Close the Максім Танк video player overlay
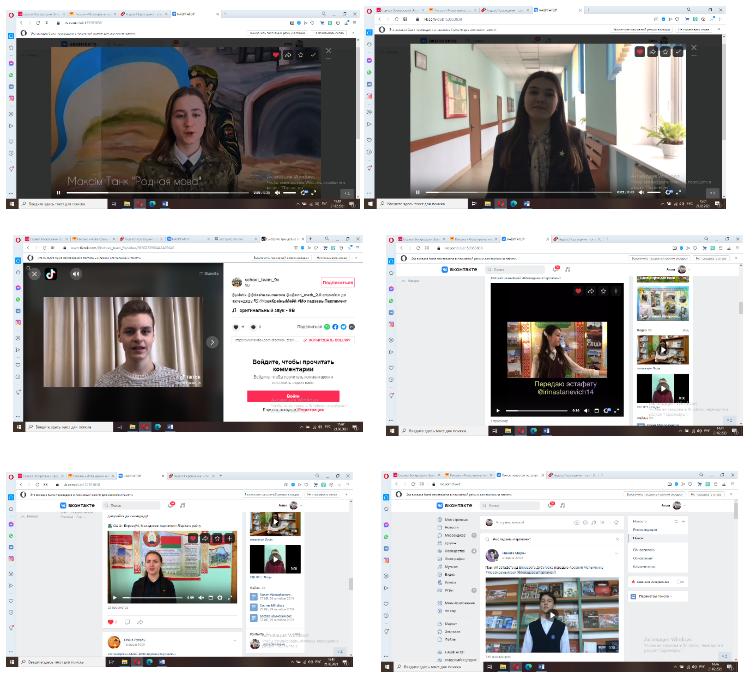The image size is (753, 680). tap(328, 50)
